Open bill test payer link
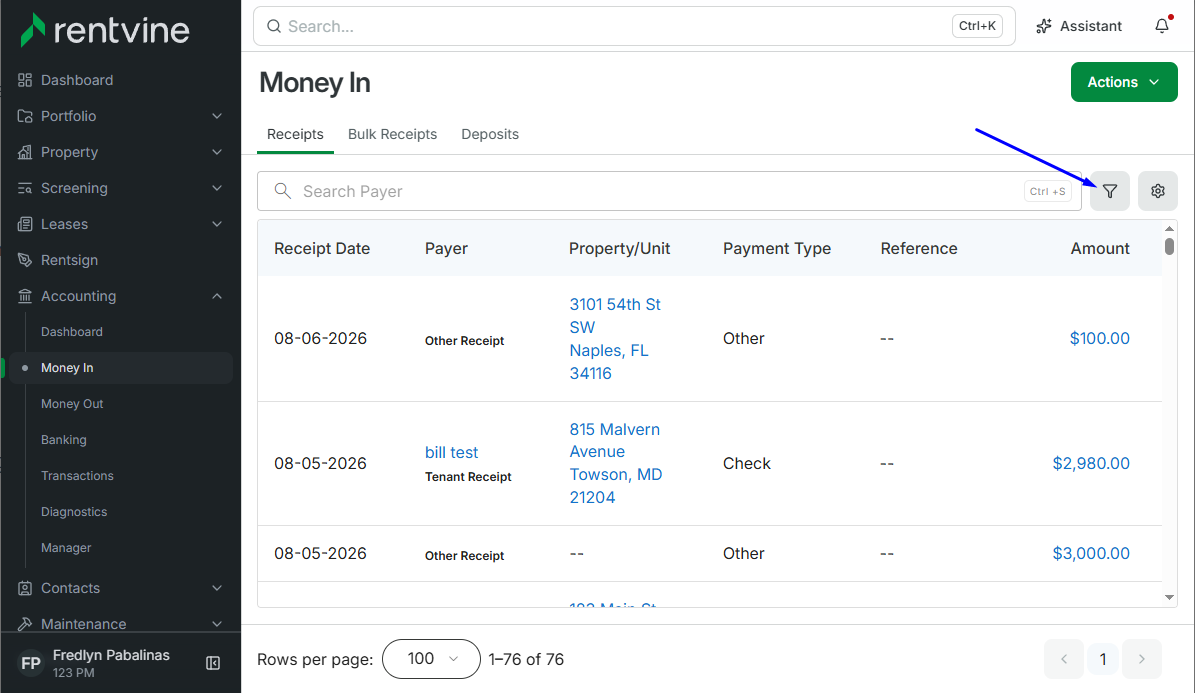This screenshot has width=1195, height=693. pyautogui.click(x=451, y=452)
